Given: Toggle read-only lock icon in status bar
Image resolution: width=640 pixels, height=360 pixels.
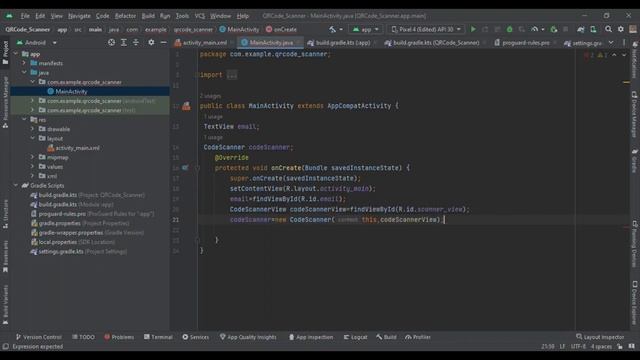Looking at the screenshot, I should [x=620, y=347].
